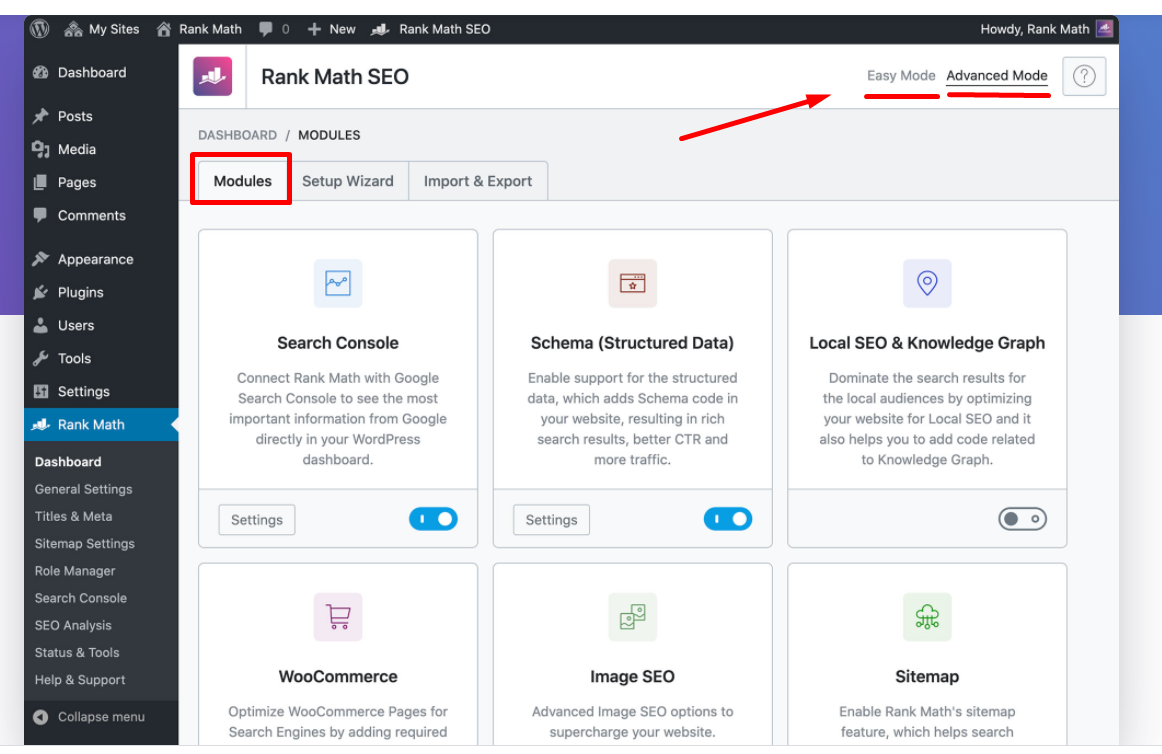Click Rank Math sidebar menu
Image resolution: width=1162 pixels, height=754 pixels.
pos(102,425)
